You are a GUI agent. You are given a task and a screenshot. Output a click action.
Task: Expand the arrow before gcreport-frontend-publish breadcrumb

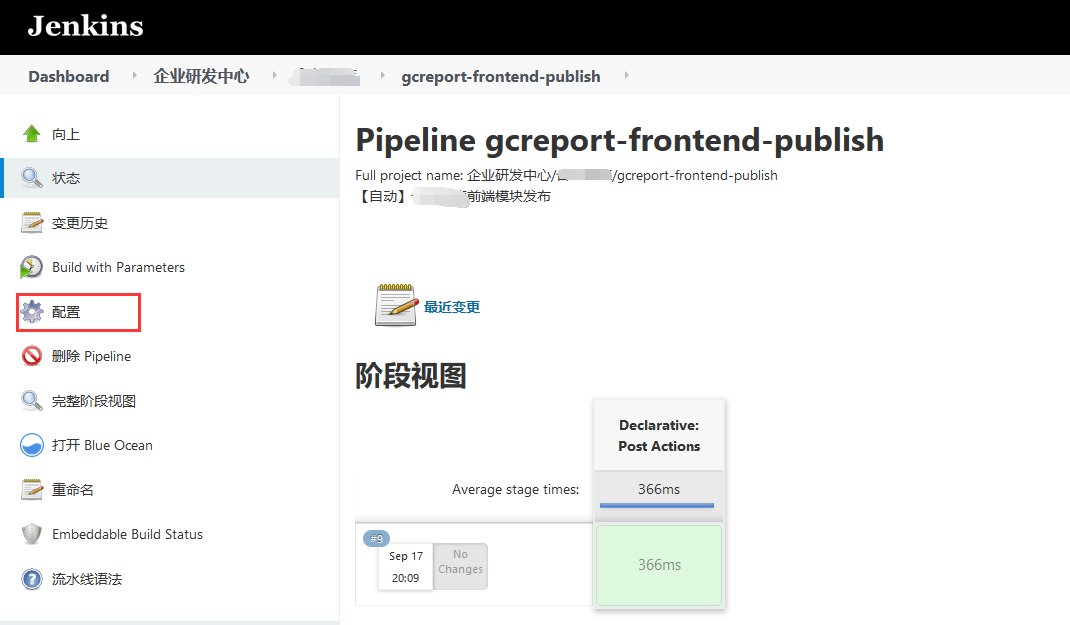click(381, 75)
